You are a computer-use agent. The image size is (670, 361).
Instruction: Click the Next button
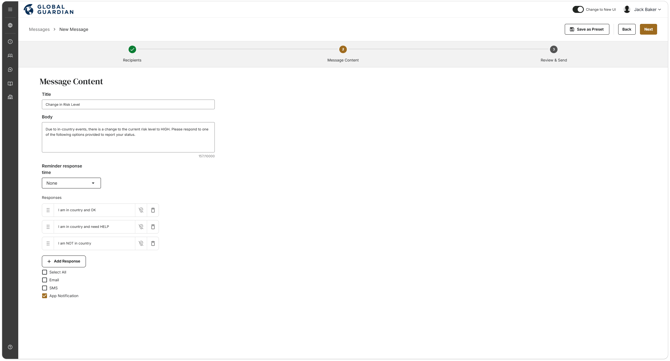click(648, 29)
